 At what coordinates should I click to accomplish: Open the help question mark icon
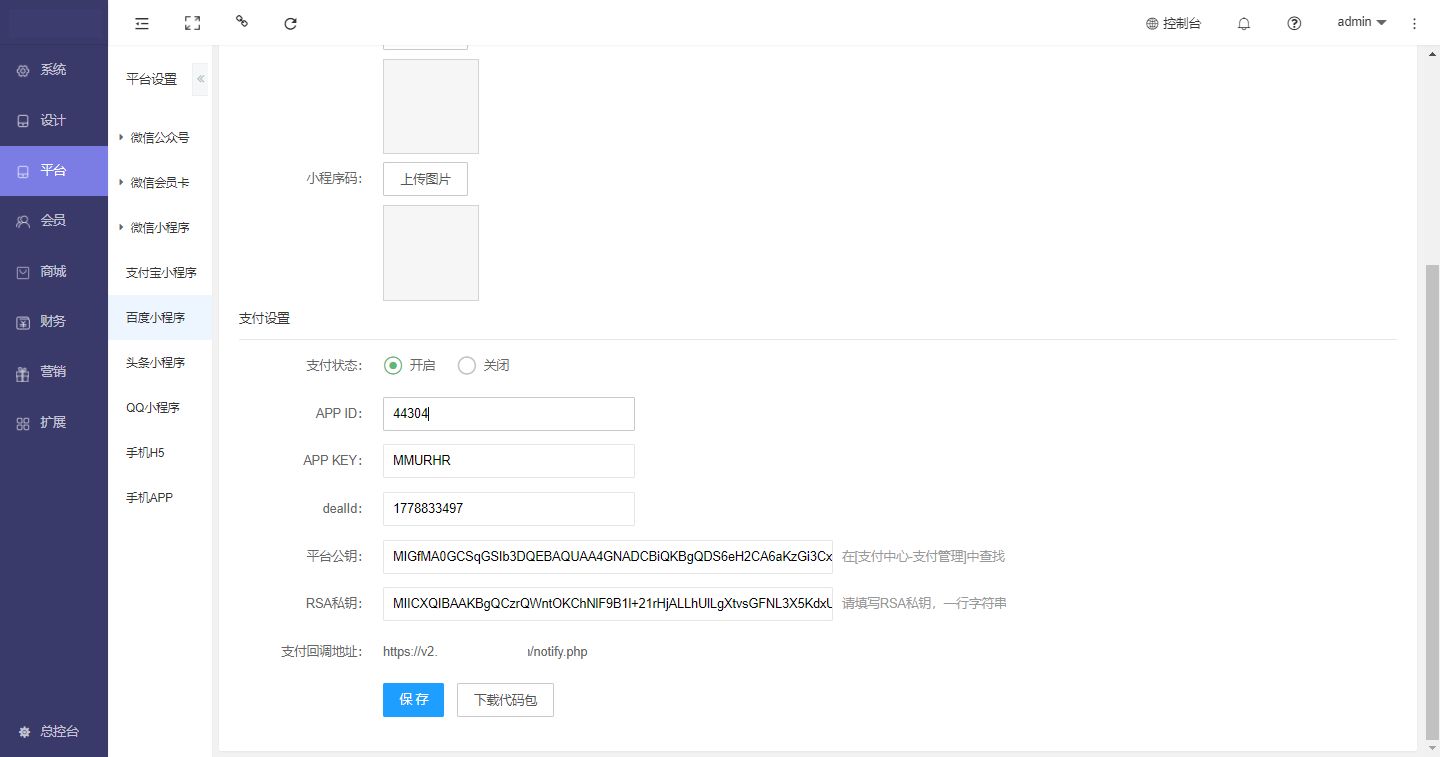click(1294, 23)
